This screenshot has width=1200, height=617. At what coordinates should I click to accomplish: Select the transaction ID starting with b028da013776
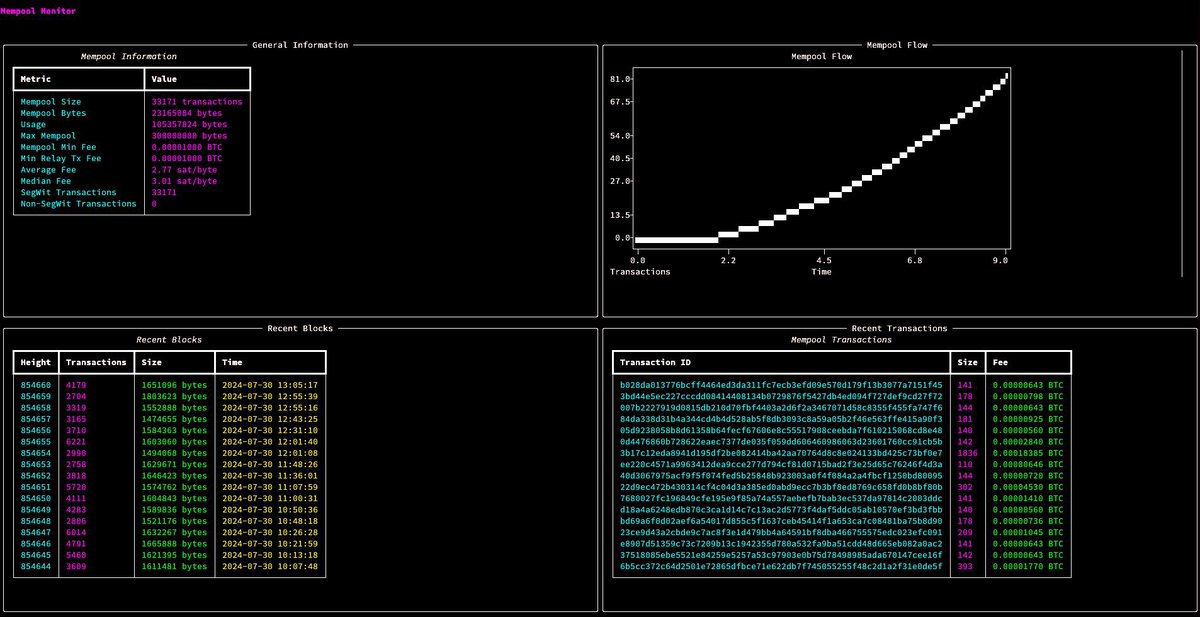[781, 385]
